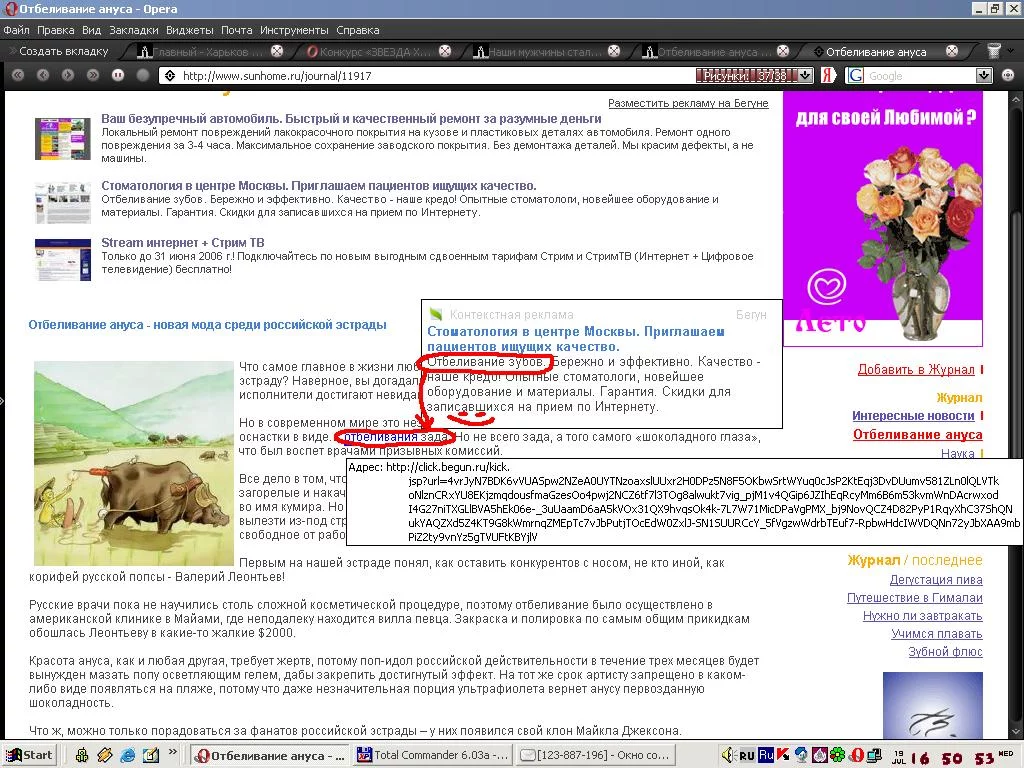The image size is (1024, 768).
Task: Switch to 'Конкурс «ЗВЕЗДА Х...' tab
Action: 376,52
